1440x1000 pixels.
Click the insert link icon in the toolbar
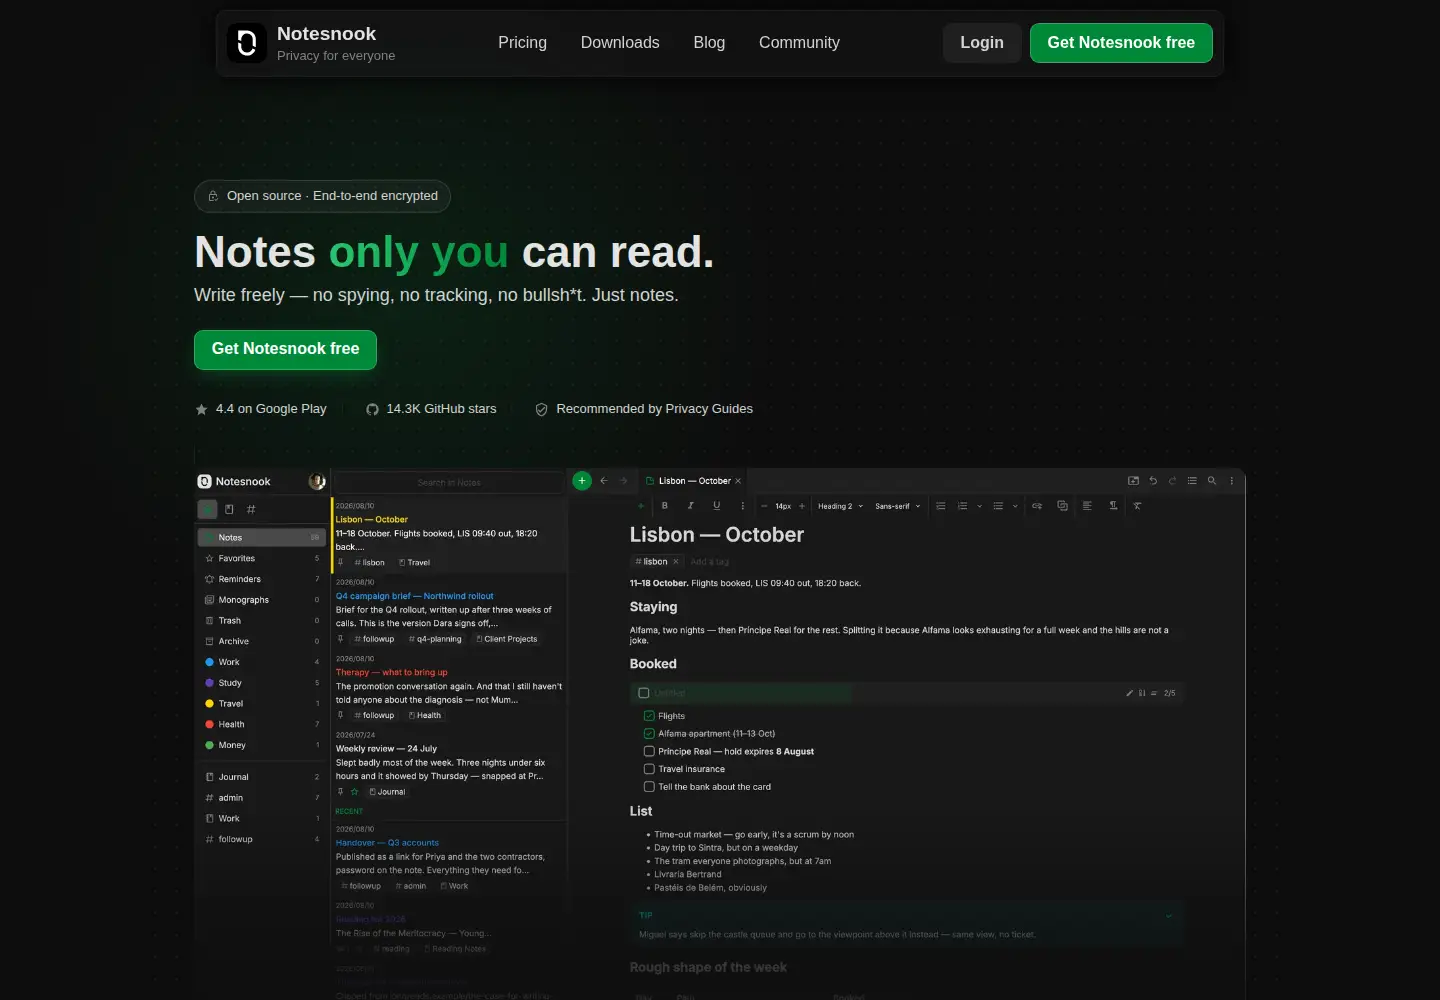pyautogui.click(x=1037, y=506)
